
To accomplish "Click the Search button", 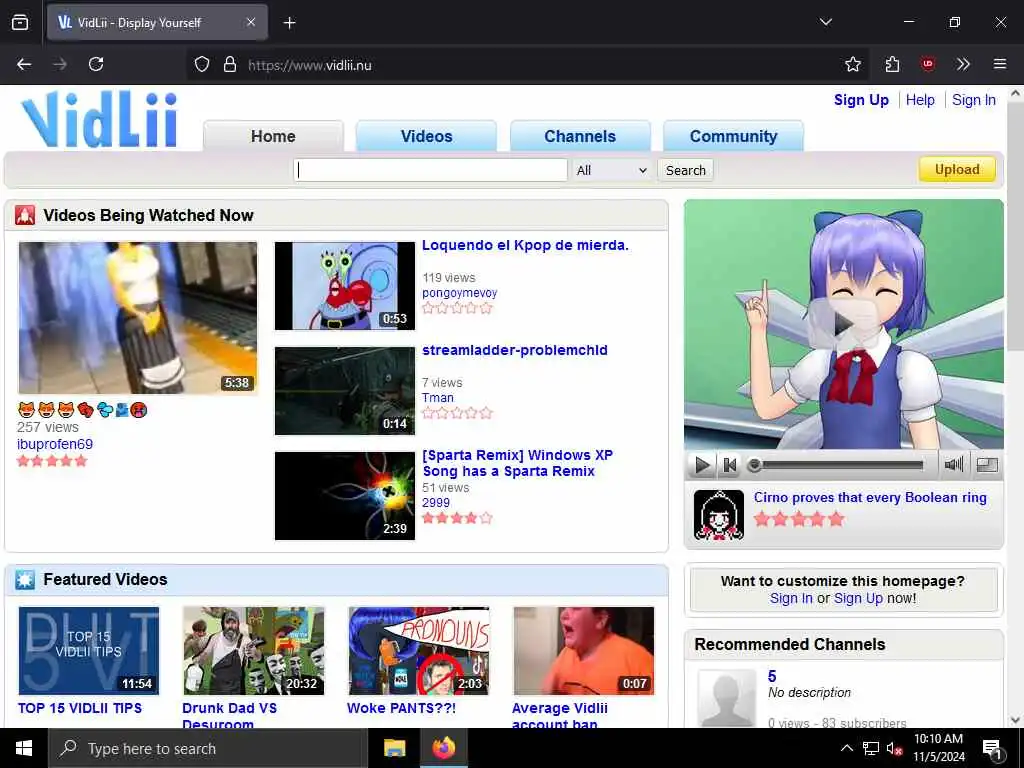I will [x=685, y=170].
